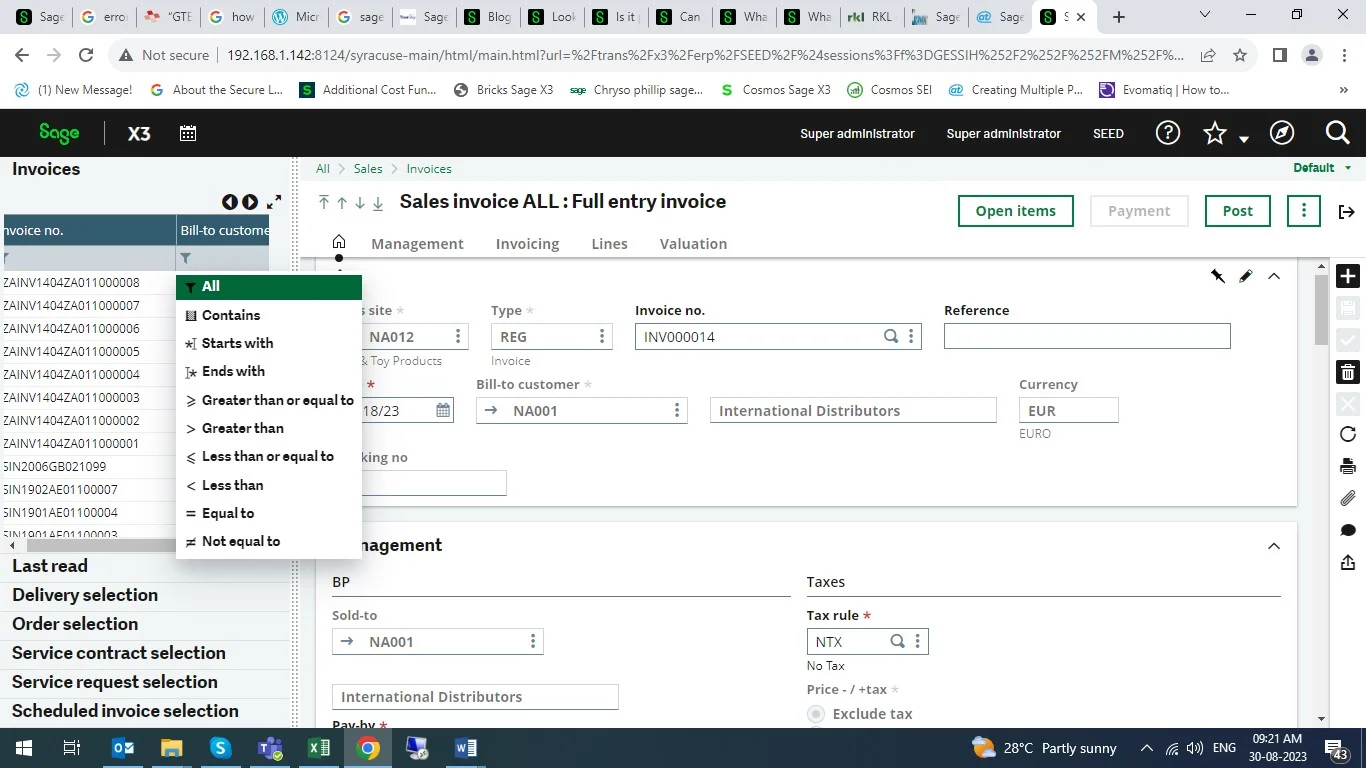The image size is (1366, 768).
Task: Open actions menu for Sold-to NA001
Action: [533, 641]
